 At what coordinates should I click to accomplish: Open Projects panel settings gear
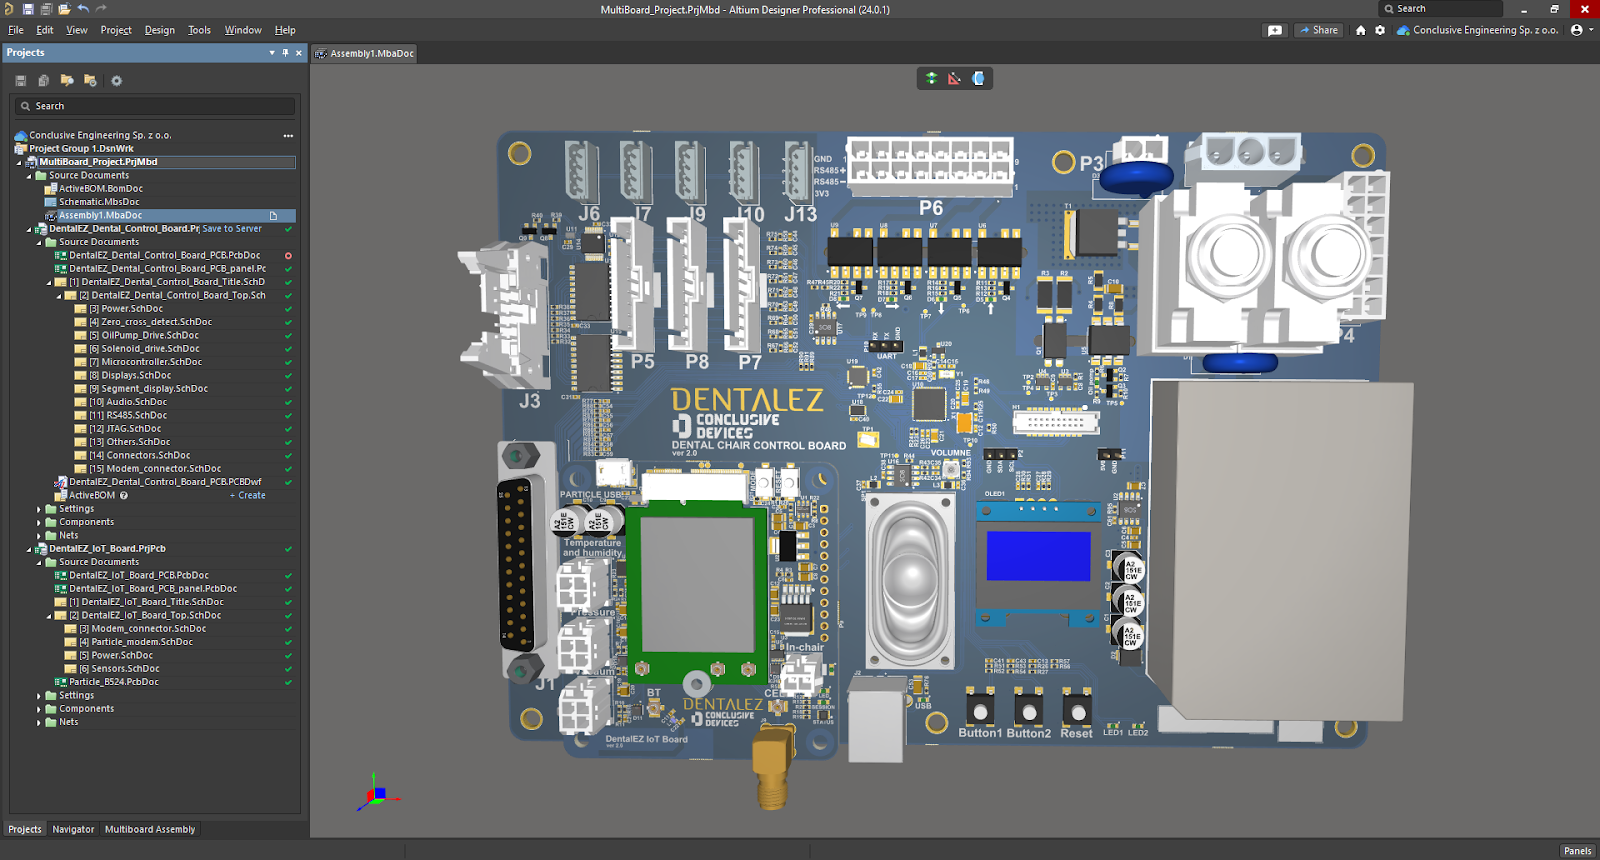pos(116,81)
